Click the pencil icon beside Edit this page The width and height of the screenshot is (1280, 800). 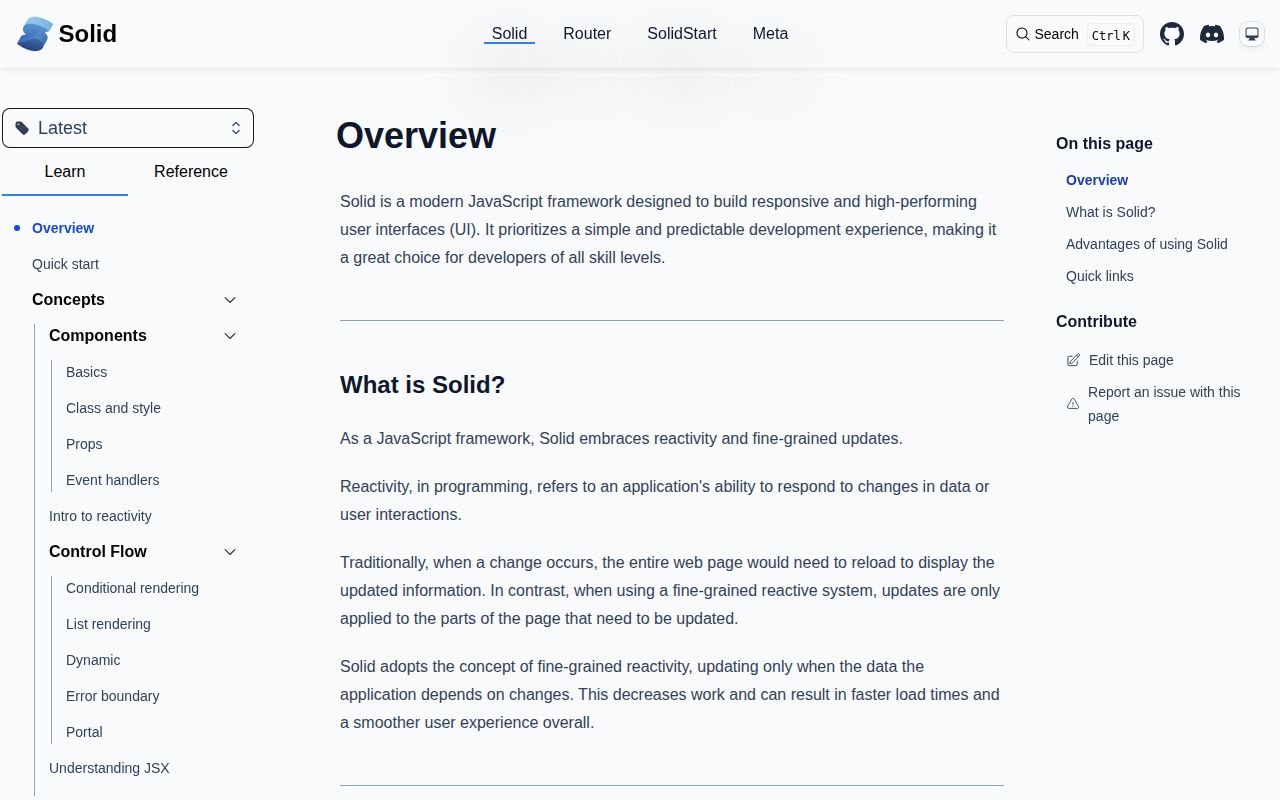[1073, 360]
